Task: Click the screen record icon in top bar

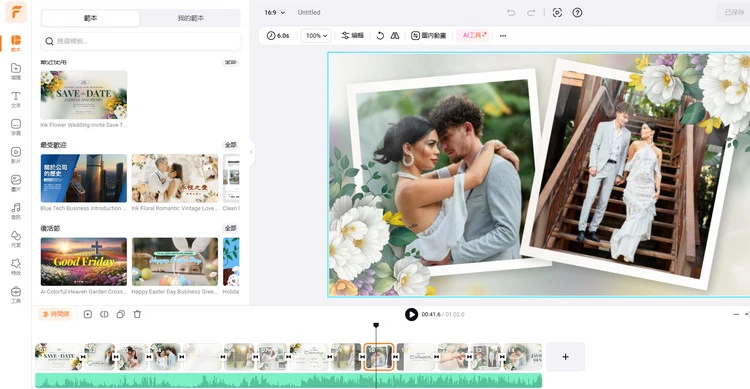Action: 557,12
